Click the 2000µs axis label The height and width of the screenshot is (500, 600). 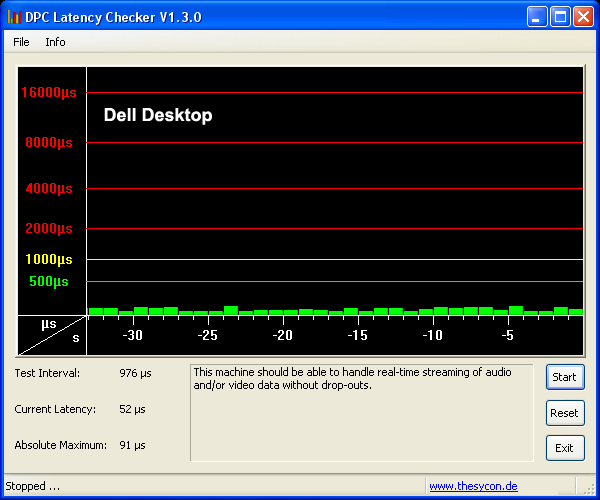tap(49, 228)
